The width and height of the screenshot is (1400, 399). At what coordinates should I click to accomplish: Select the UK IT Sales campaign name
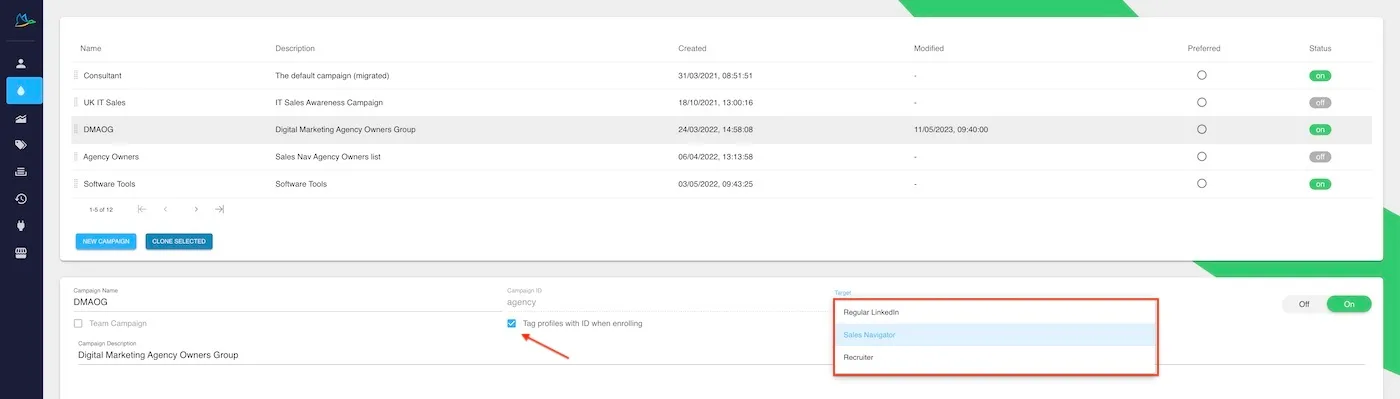105,102
